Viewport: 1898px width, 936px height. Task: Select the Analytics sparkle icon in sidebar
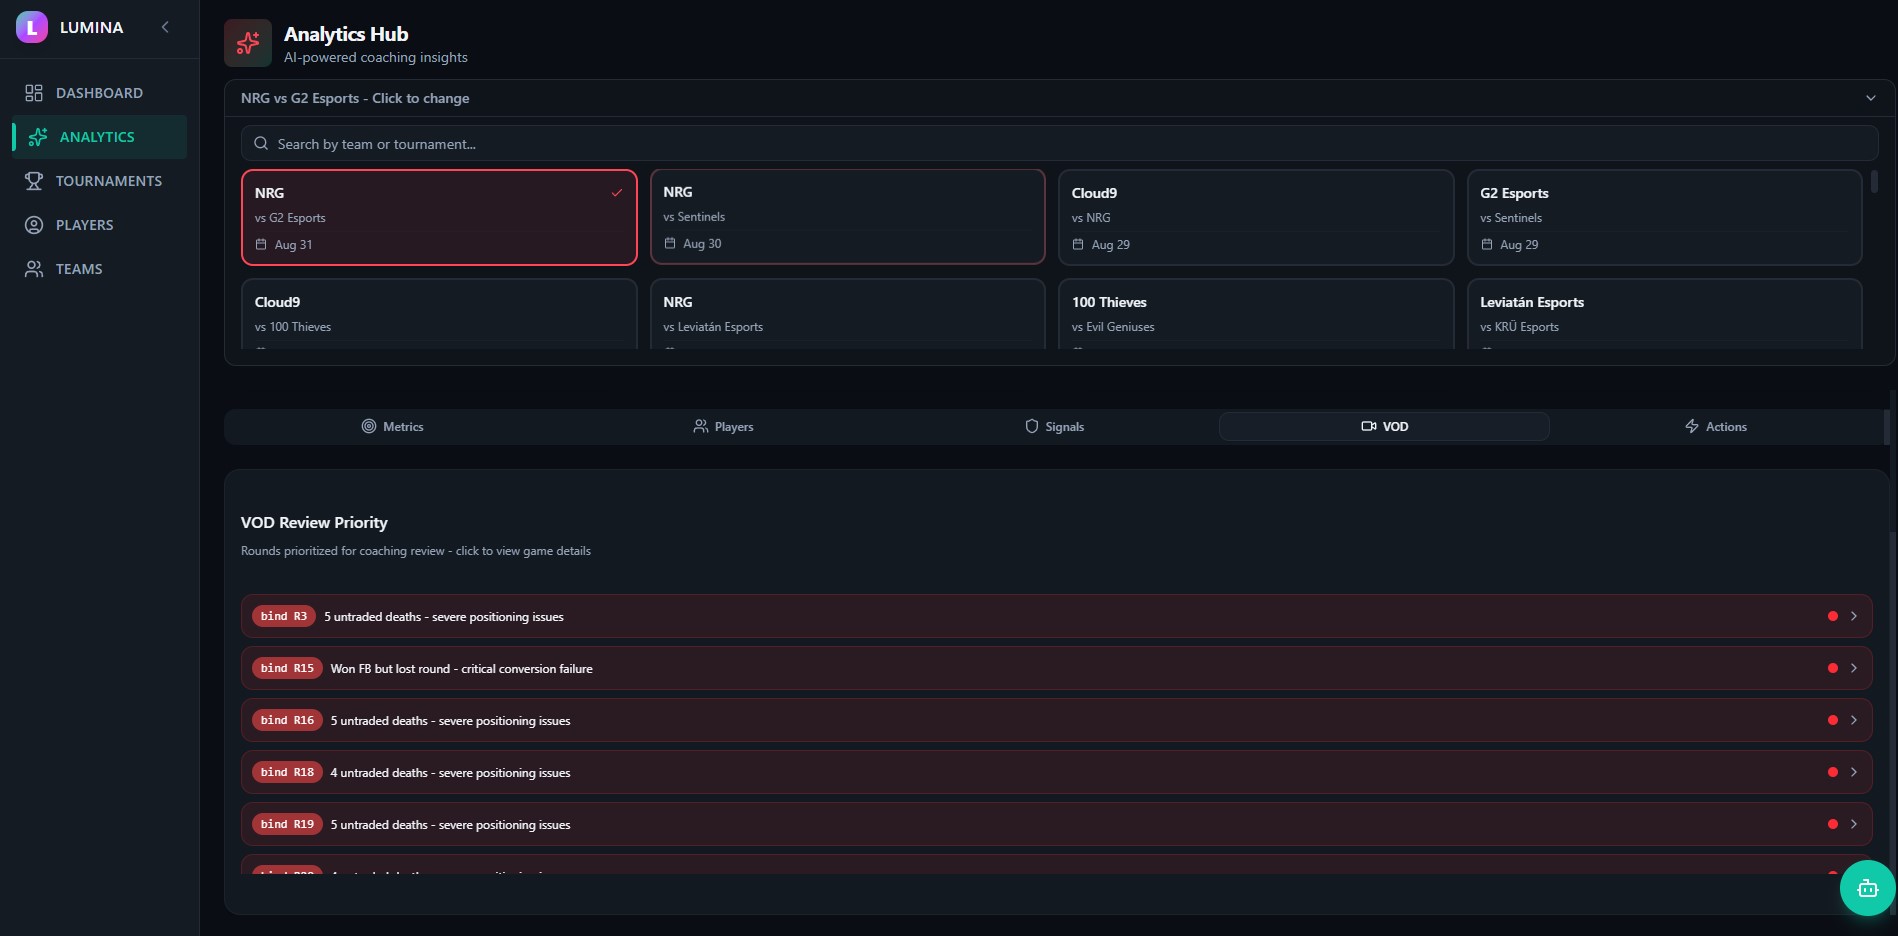(x=38, y=137)
